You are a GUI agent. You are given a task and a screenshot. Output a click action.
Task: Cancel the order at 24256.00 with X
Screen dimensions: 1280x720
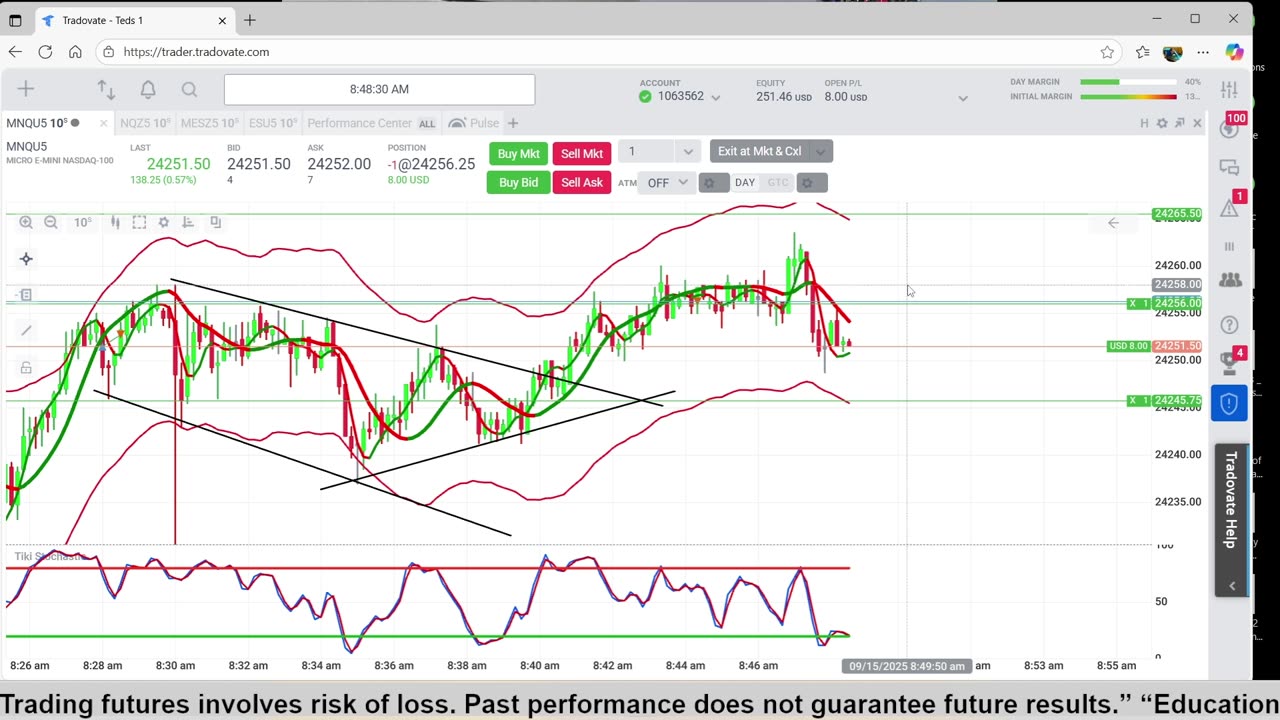[x=1133, y=303]
